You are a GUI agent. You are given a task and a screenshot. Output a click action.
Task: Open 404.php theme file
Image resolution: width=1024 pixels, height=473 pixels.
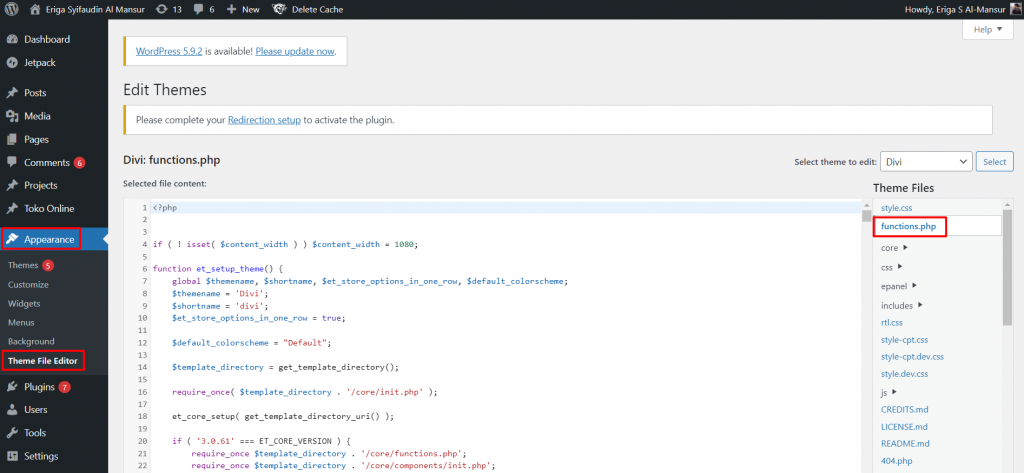tap(896, 461)
